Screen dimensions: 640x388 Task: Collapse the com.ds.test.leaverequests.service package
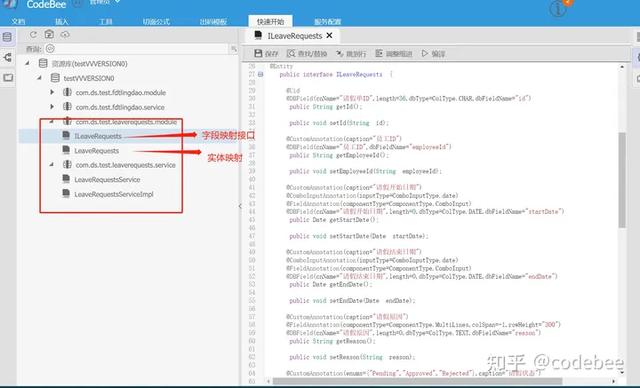point(51,164)
